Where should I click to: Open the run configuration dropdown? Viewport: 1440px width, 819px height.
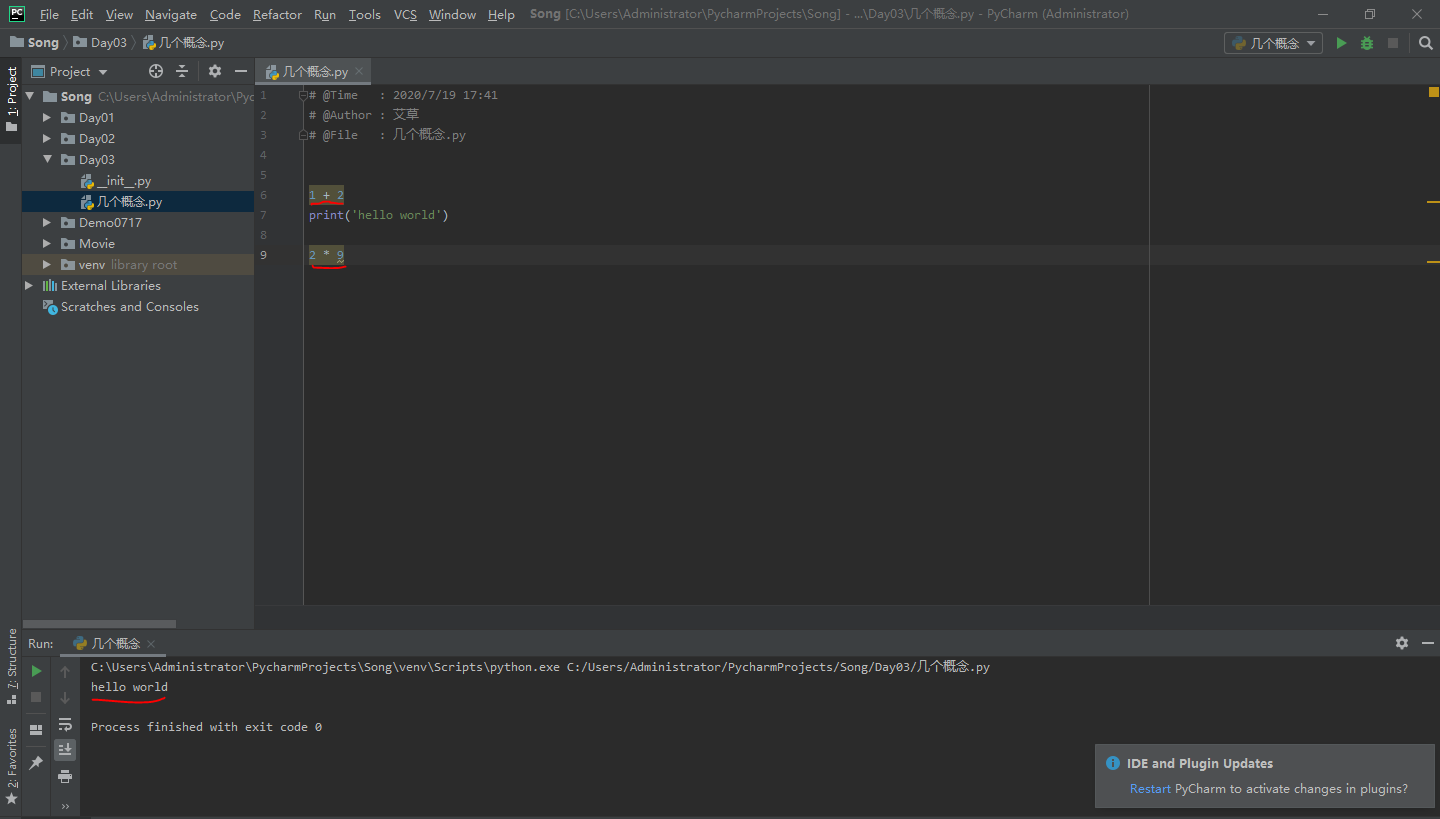(1273, 43)
